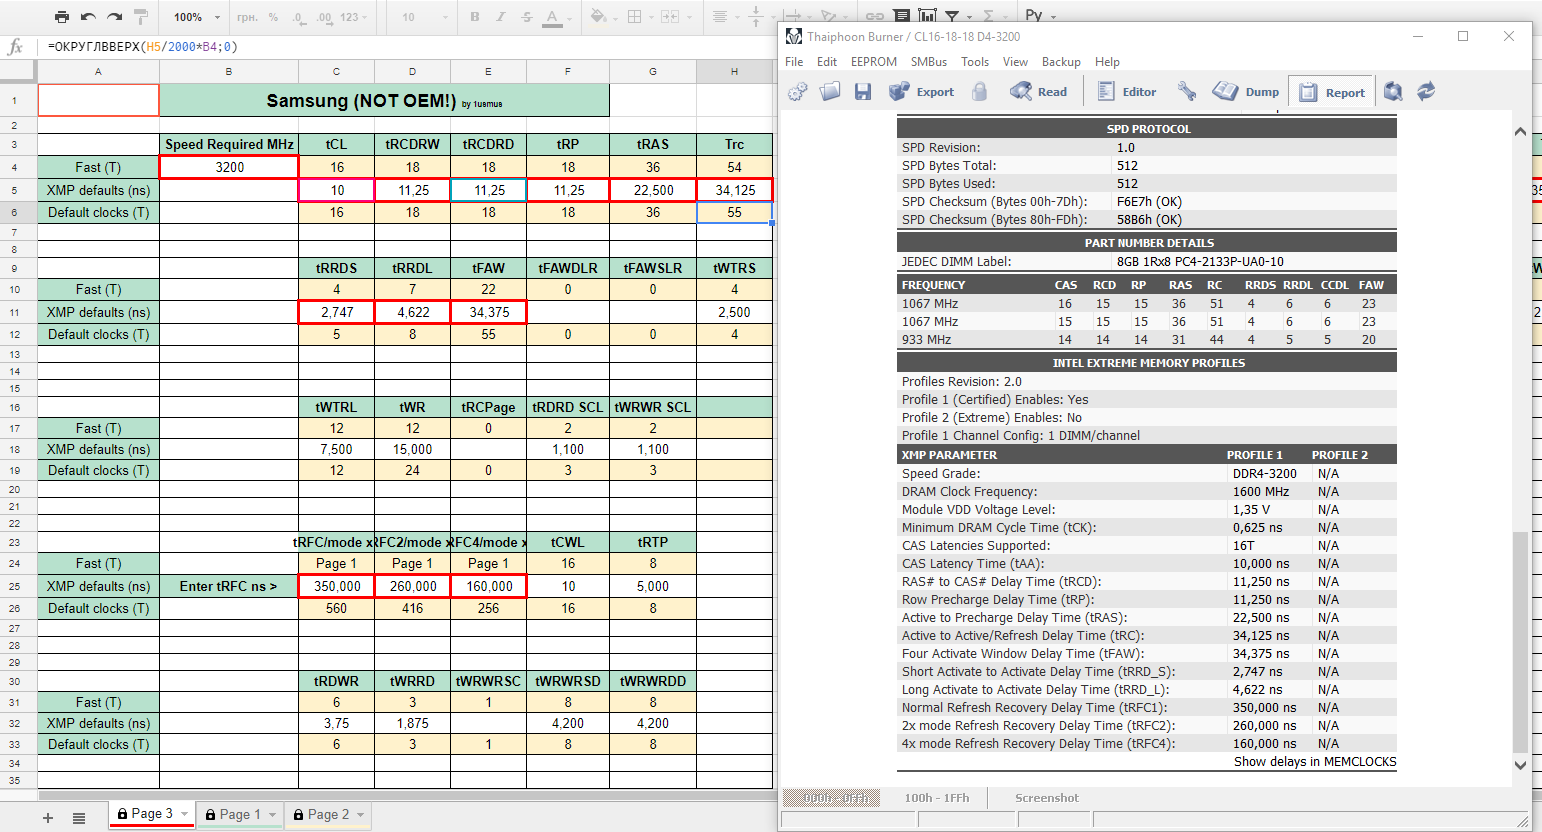Open the all sheets list icon
1542x832 pixels.
pos(79,818)
